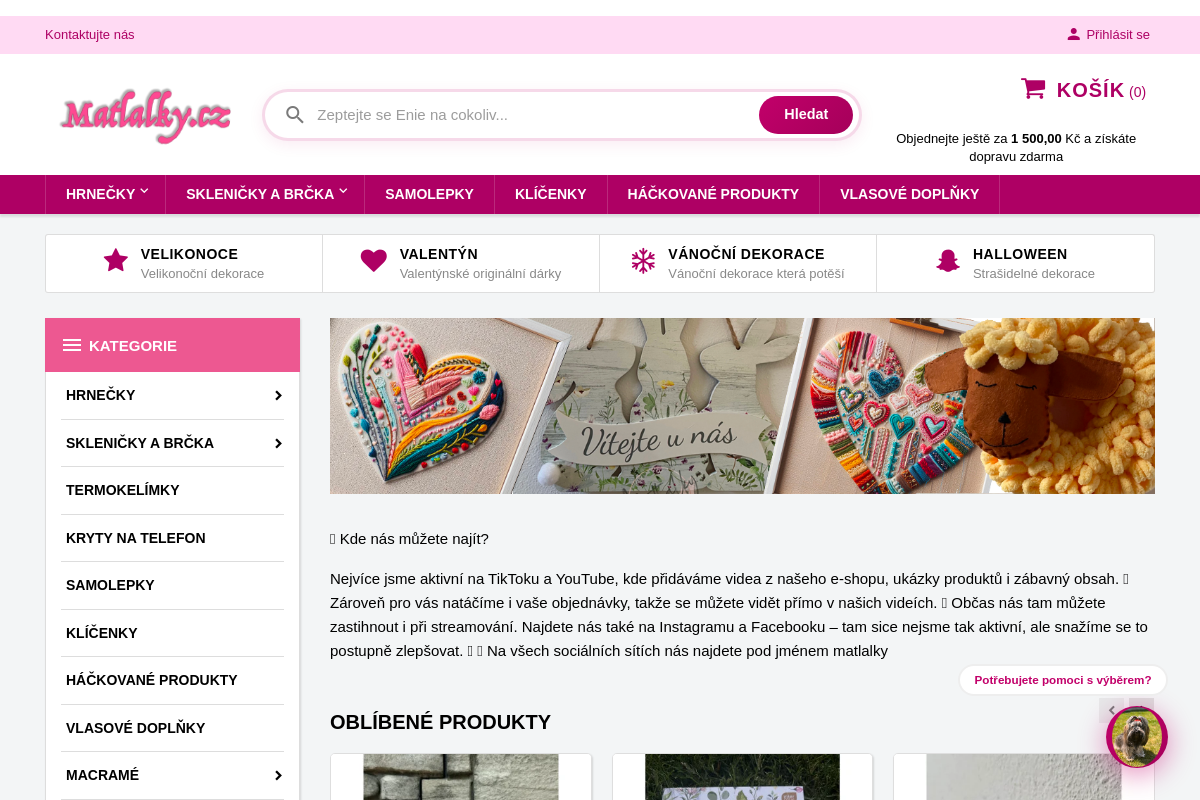Open the Kontaktujte nás link
The image size is (1200, 800).
click(x=90, y=34)
